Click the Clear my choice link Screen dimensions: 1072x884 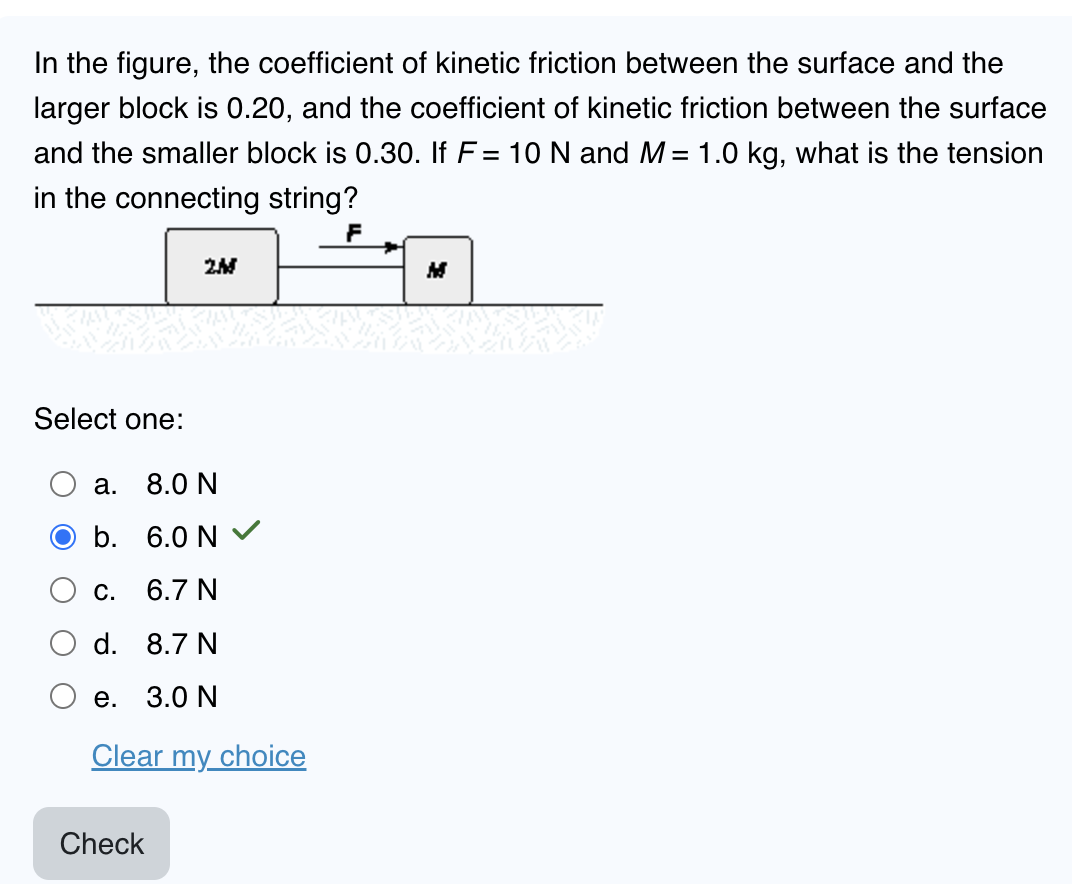[198, 757]
